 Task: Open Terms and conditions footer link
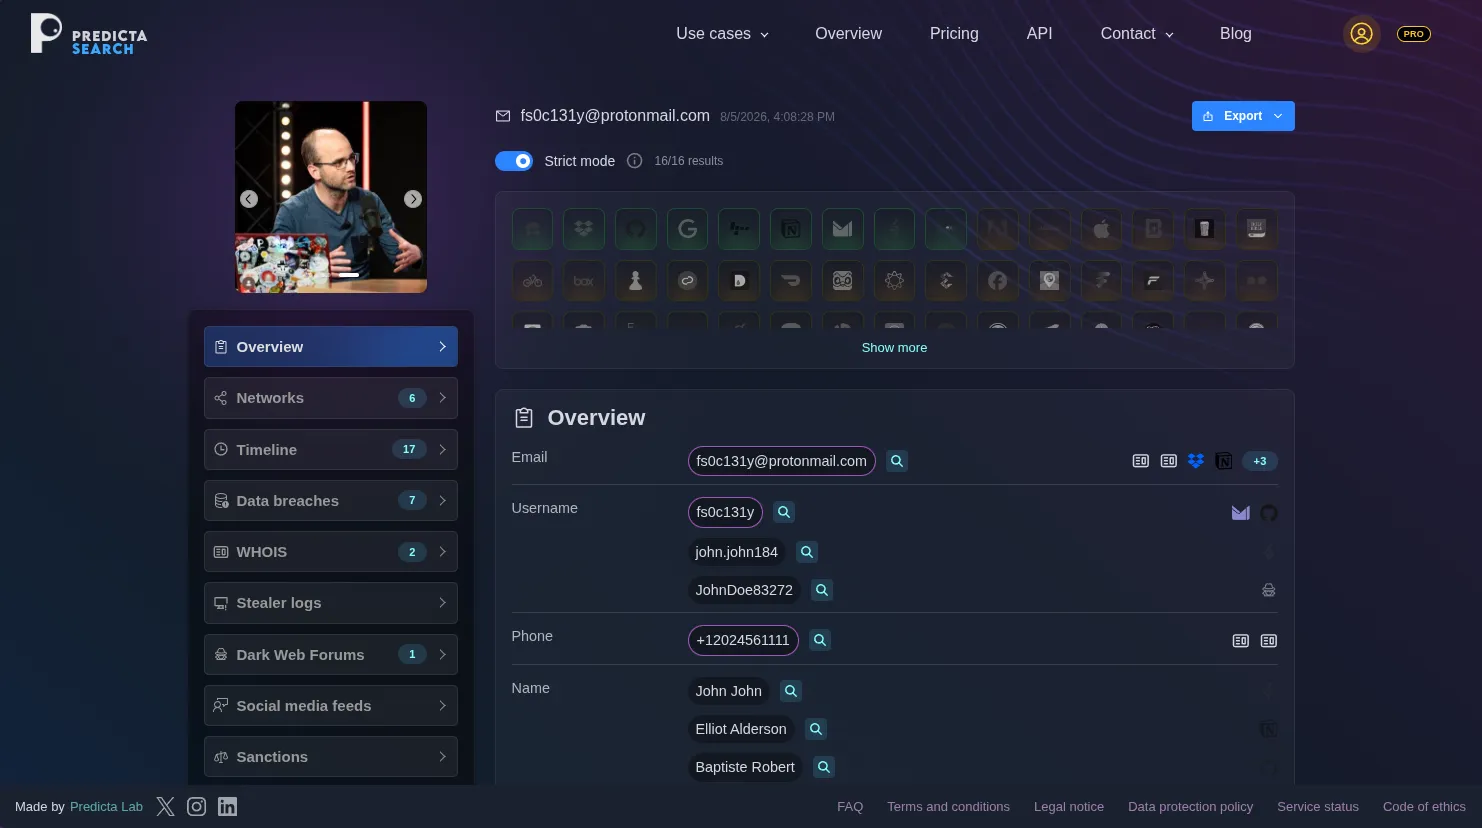[948, 807]
